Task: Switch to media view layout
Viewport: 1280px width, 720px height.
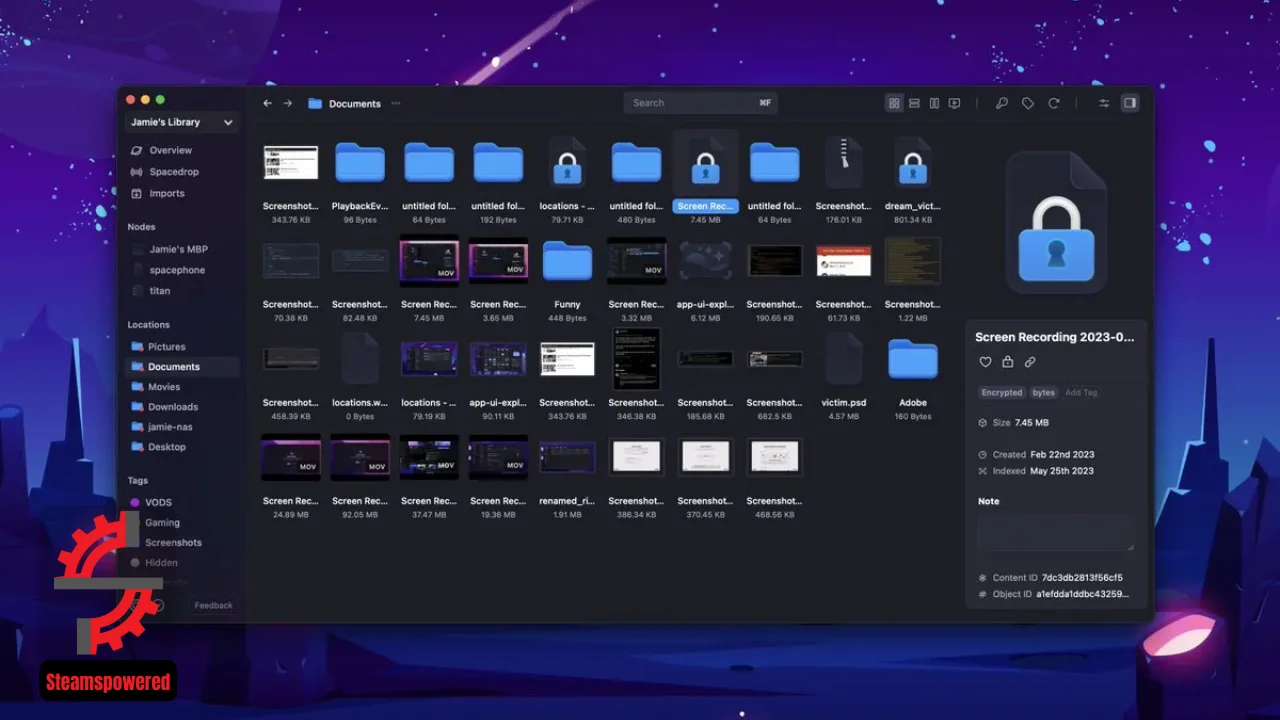Action: pos(954,103)
